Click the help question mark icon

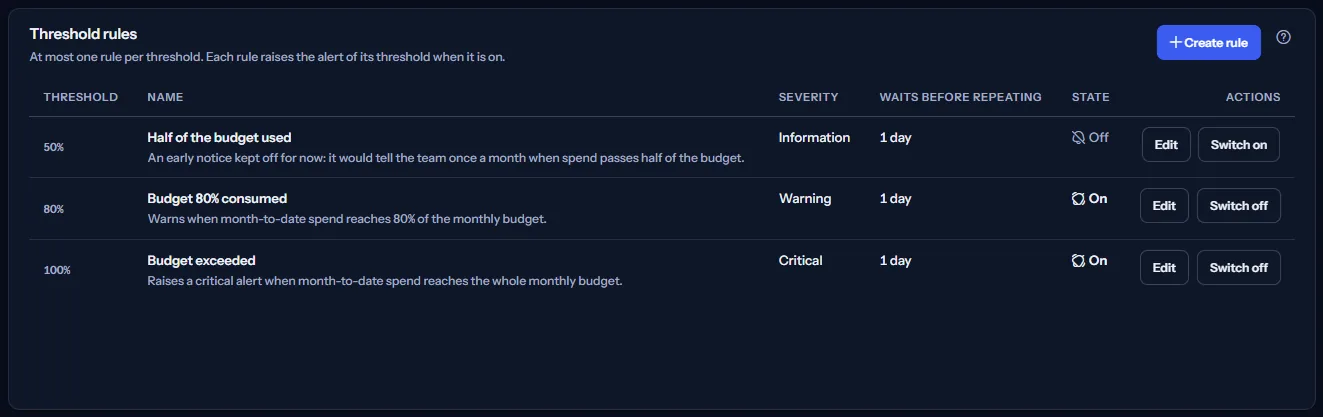coord(1284,37)
